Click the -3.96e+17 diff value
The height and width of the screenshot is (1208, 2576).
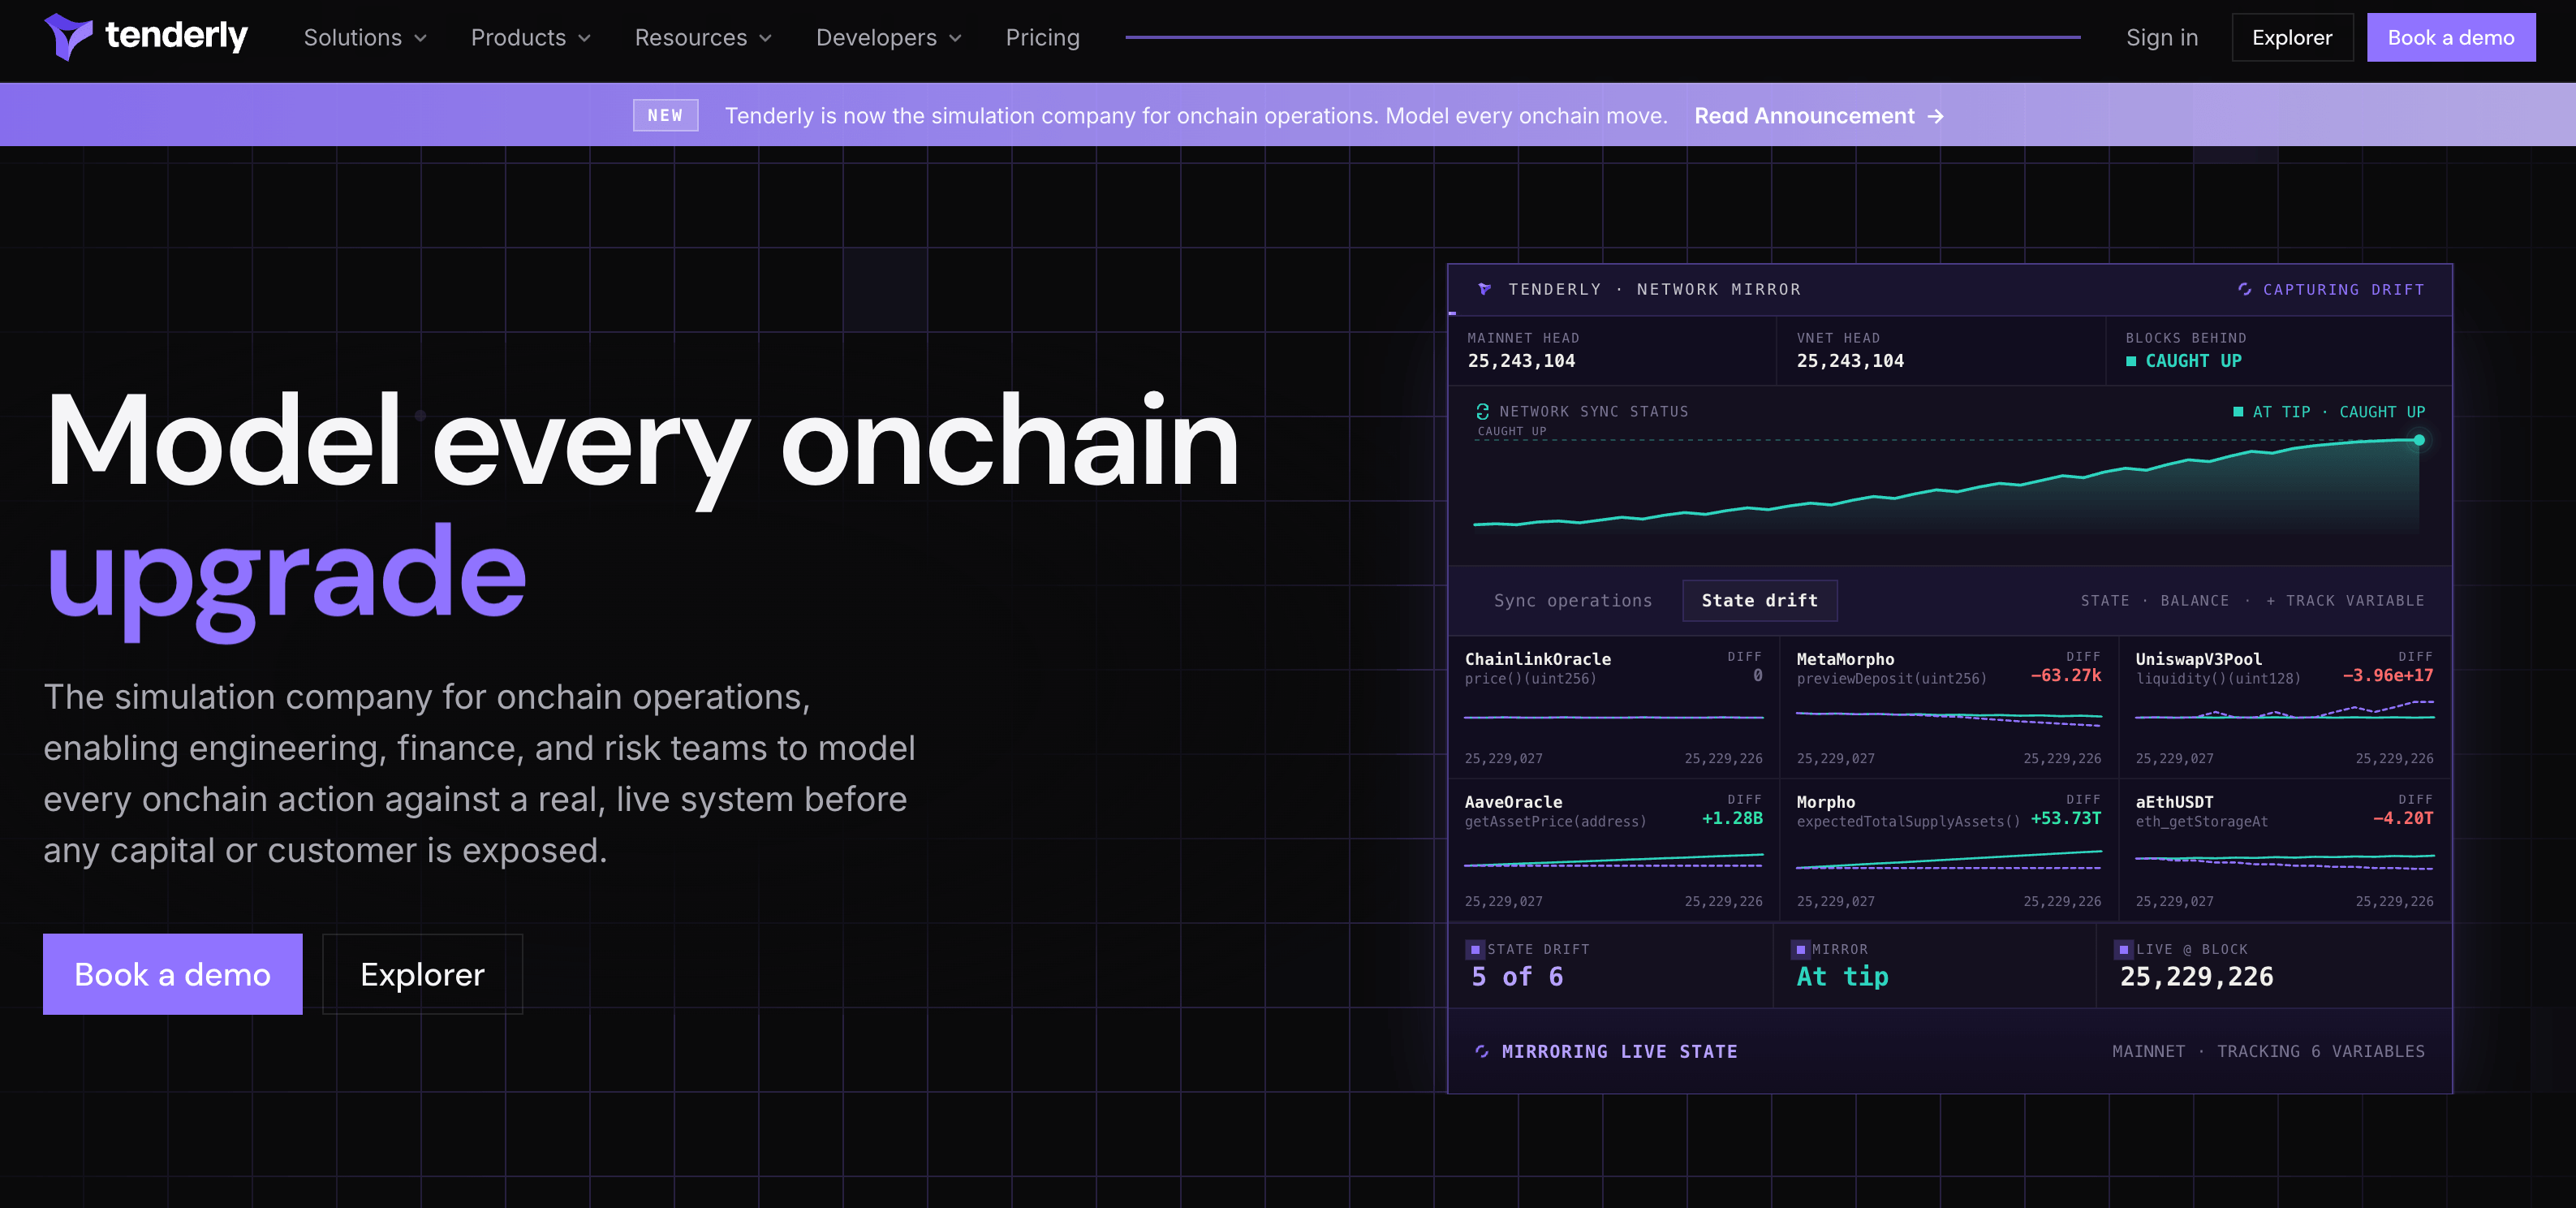[x=2387, y=675]
